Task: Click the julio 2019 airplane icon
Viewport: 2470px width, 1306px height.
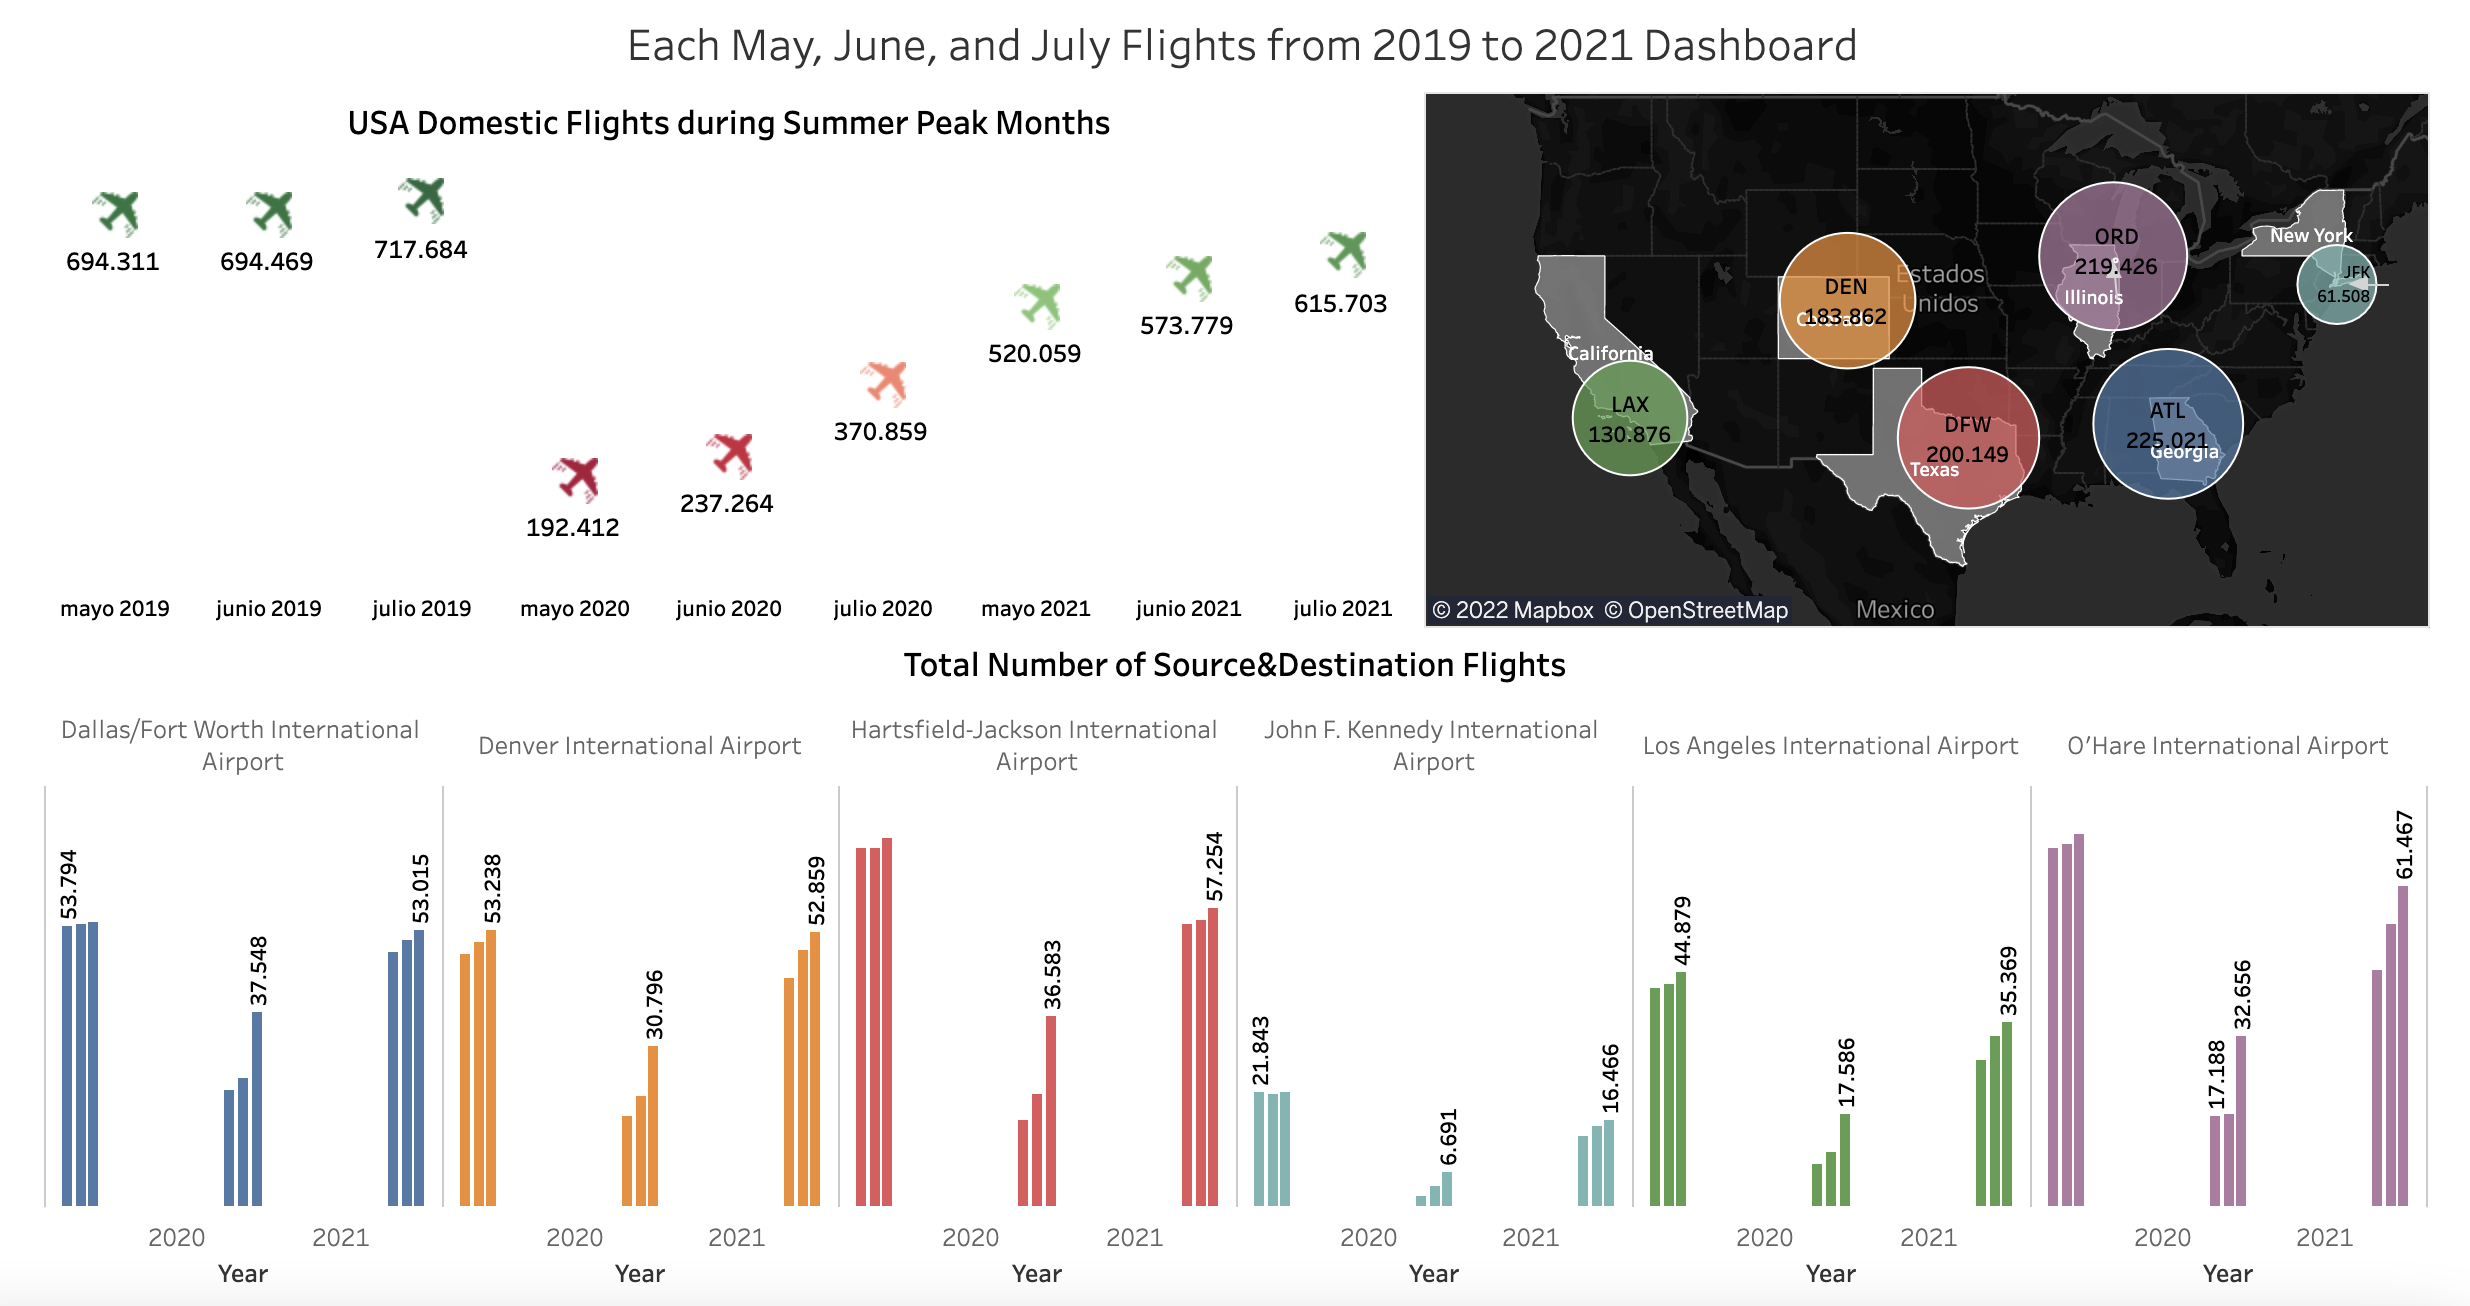Action: pos(423,199)
